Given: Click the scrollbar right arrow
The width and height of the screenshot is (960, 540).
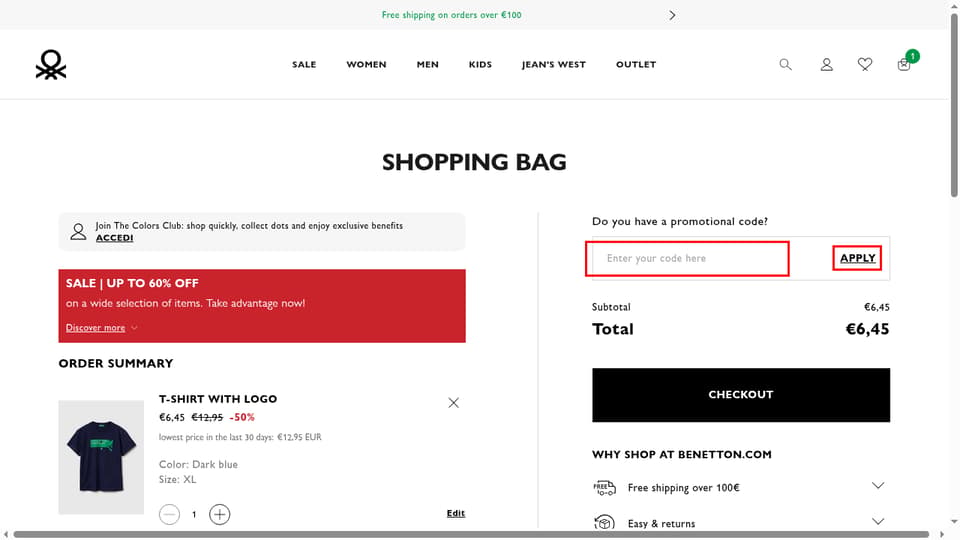Looking at the screenshot, I should pos(942,534).
